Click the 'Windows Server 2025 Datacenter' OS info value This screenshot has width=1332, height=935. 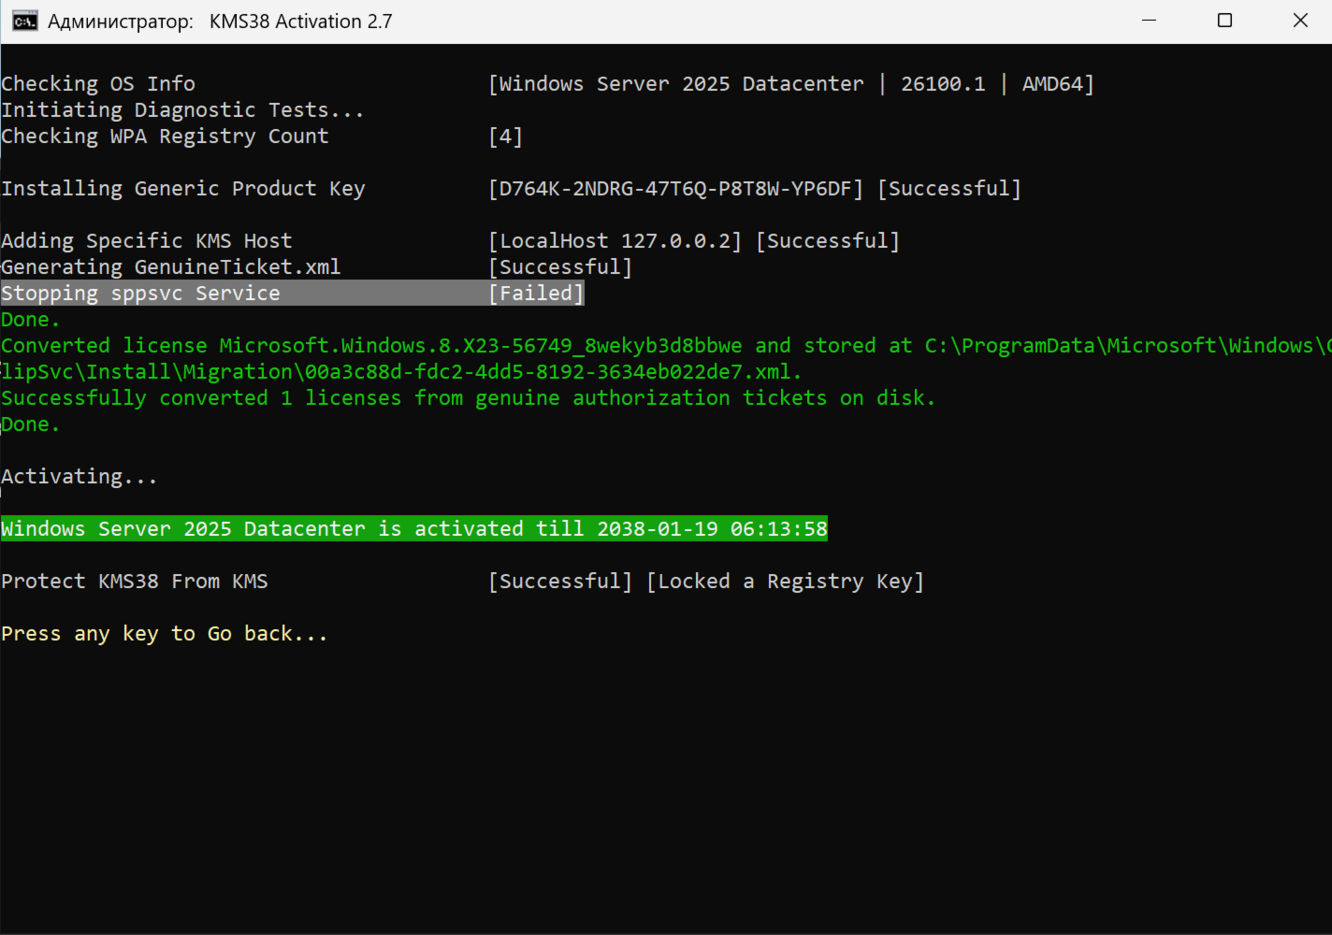click(x=681, y=84)
